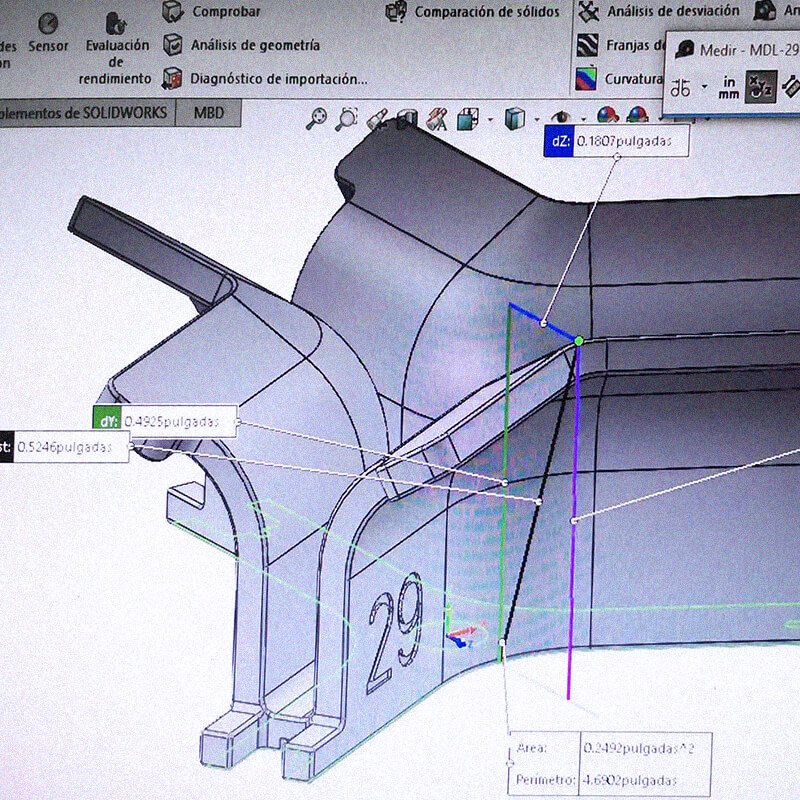Click the green measurement vertex point
Image resolution: width=800 pixels, height=800 pixels.
pos(579,341)
